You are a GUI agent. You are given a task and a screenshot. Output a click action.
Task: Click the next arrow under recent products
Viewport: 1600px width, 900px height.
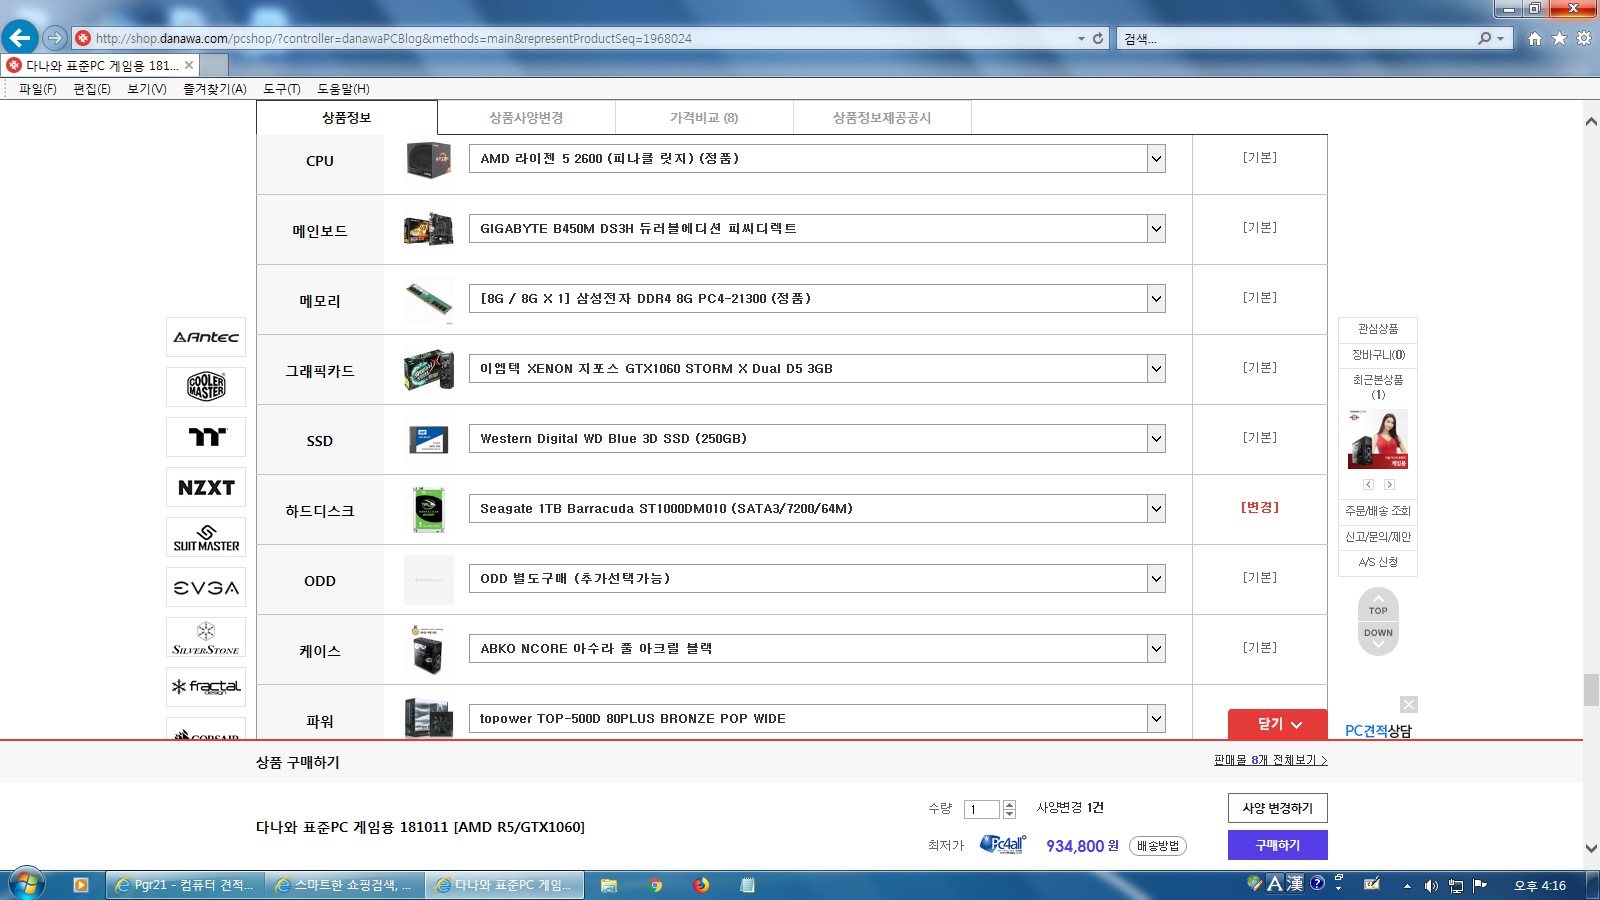(x=1389, y=484)
